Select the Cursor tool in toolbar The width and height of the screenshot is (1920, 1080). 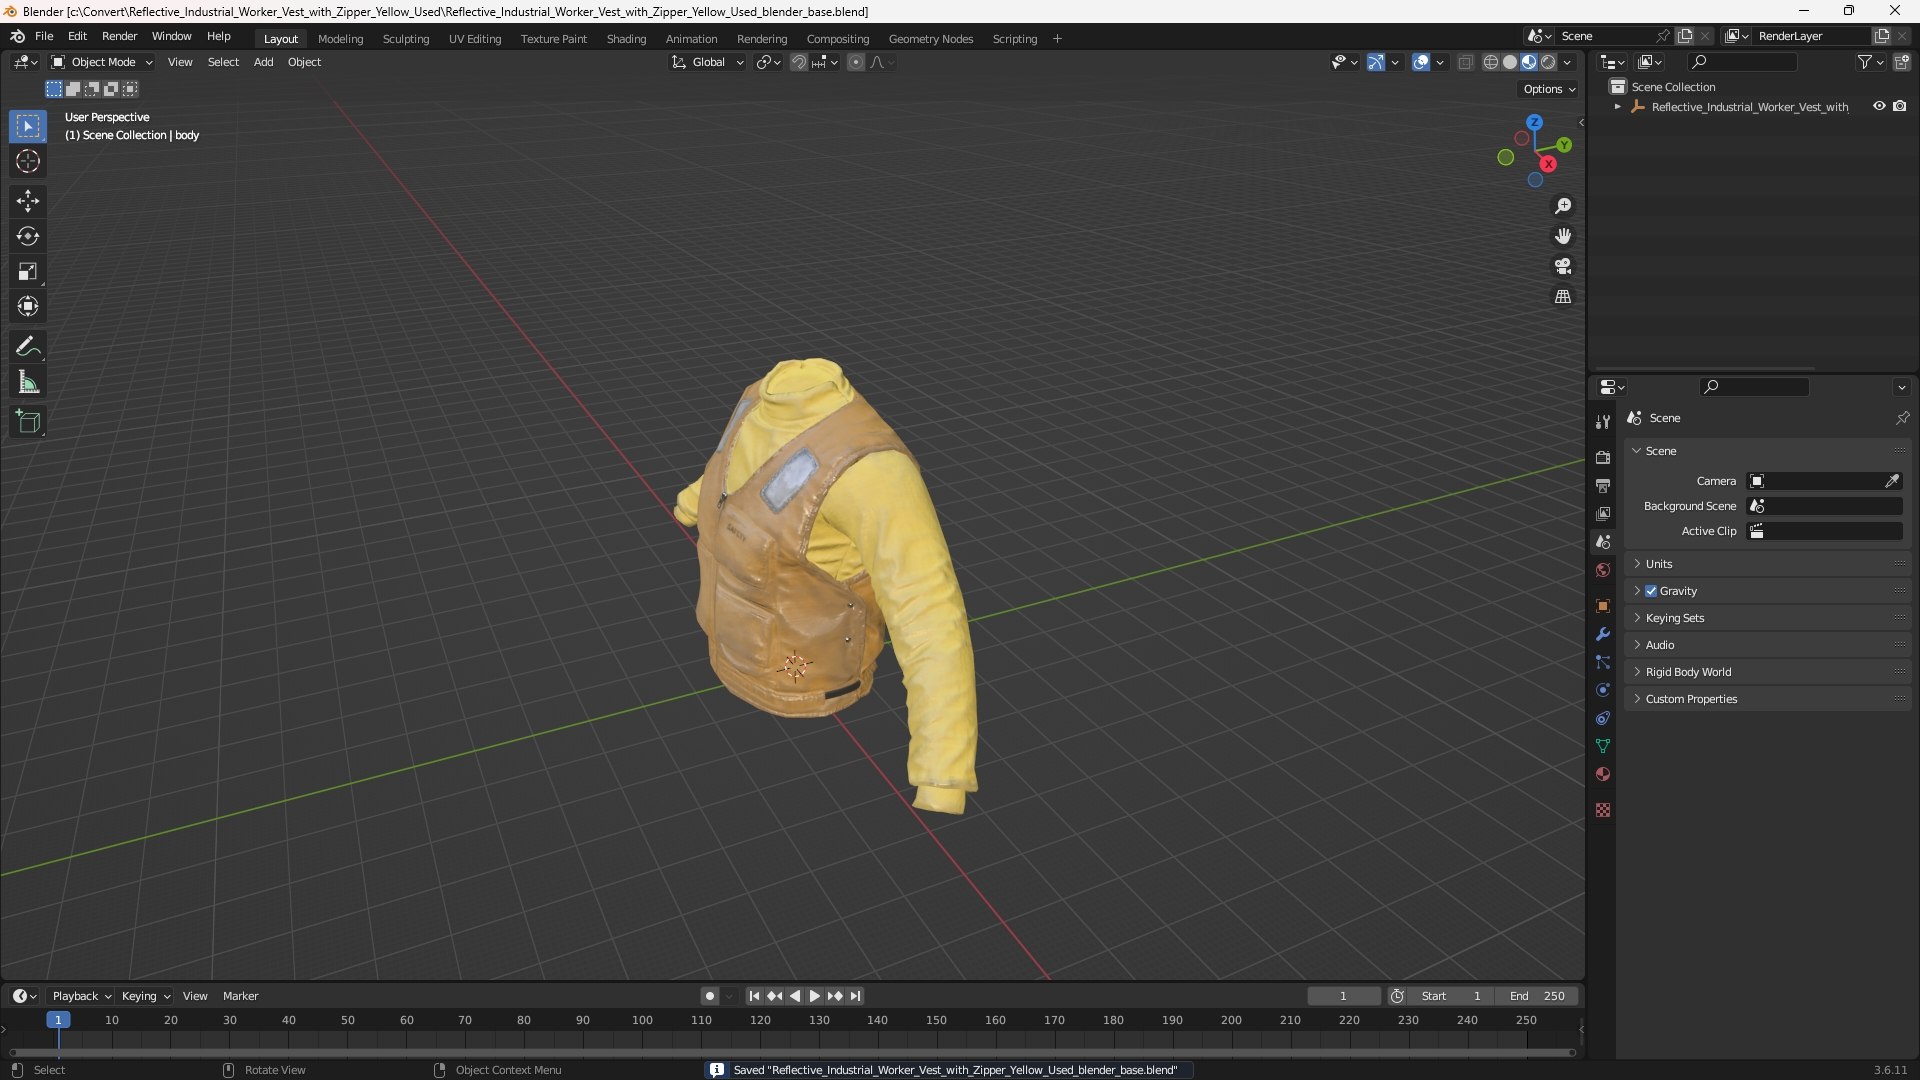28,161
